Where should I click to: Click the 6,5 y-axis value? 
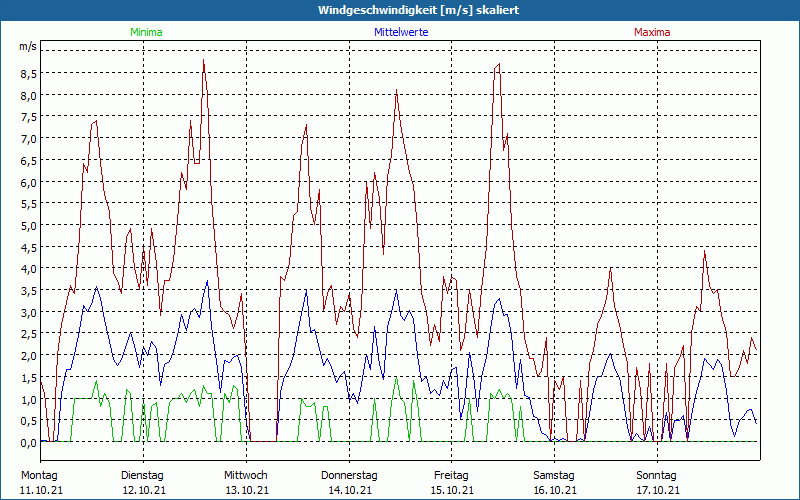click(28, 160)
